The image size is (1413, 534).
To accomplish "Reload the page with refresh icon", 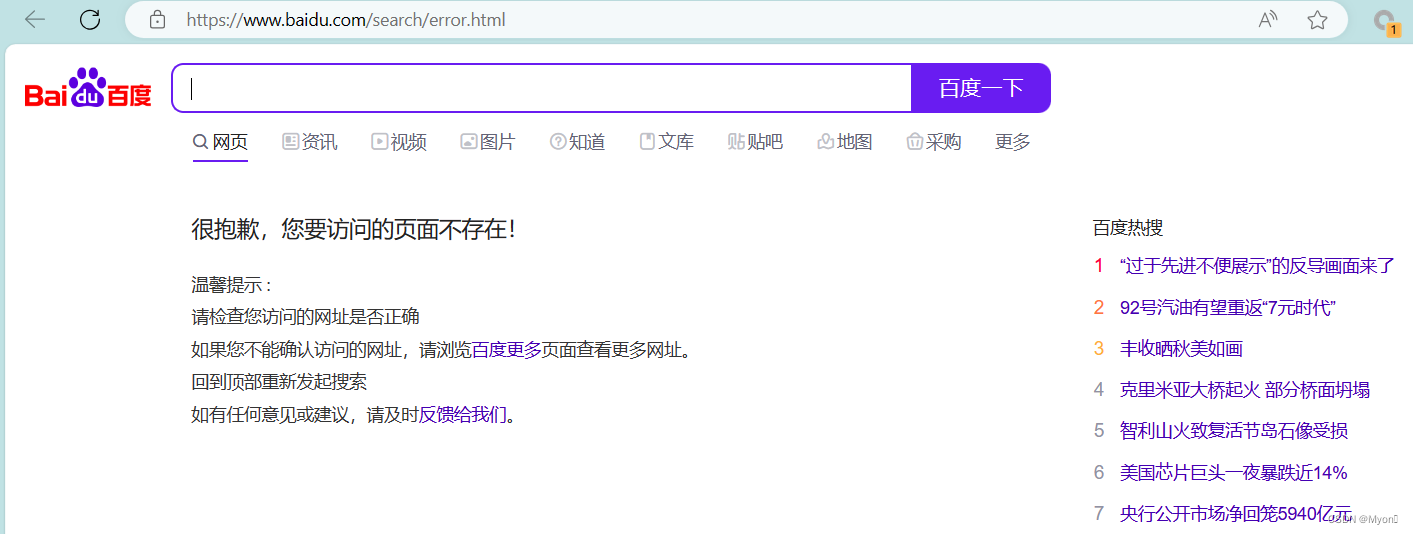I will [90, 19].
